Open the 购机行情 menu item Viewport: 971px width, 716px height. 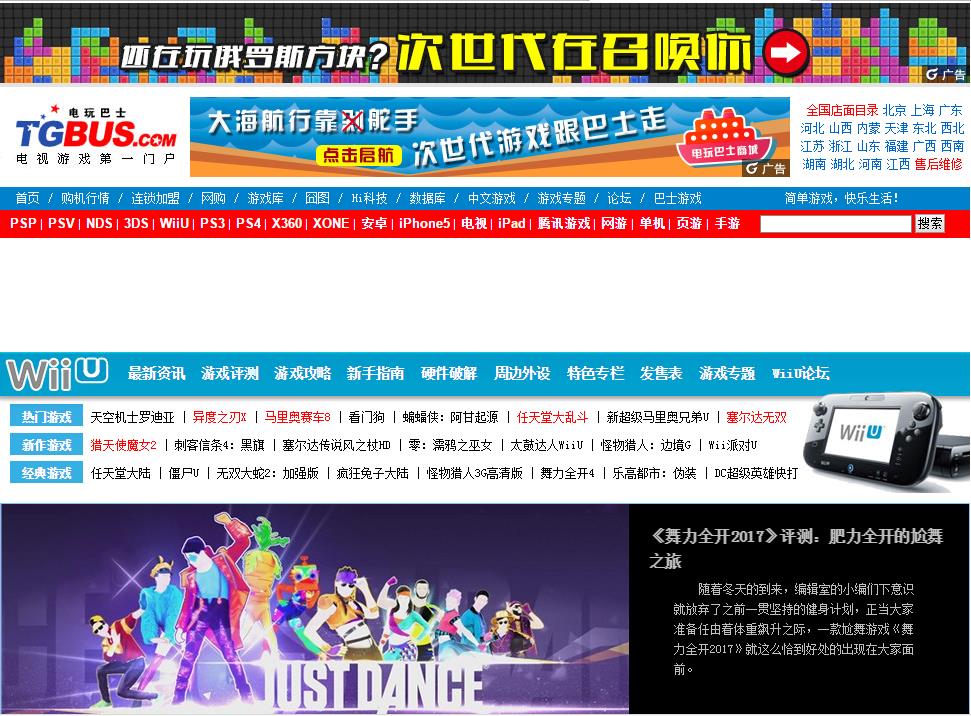tap(85, 198)
